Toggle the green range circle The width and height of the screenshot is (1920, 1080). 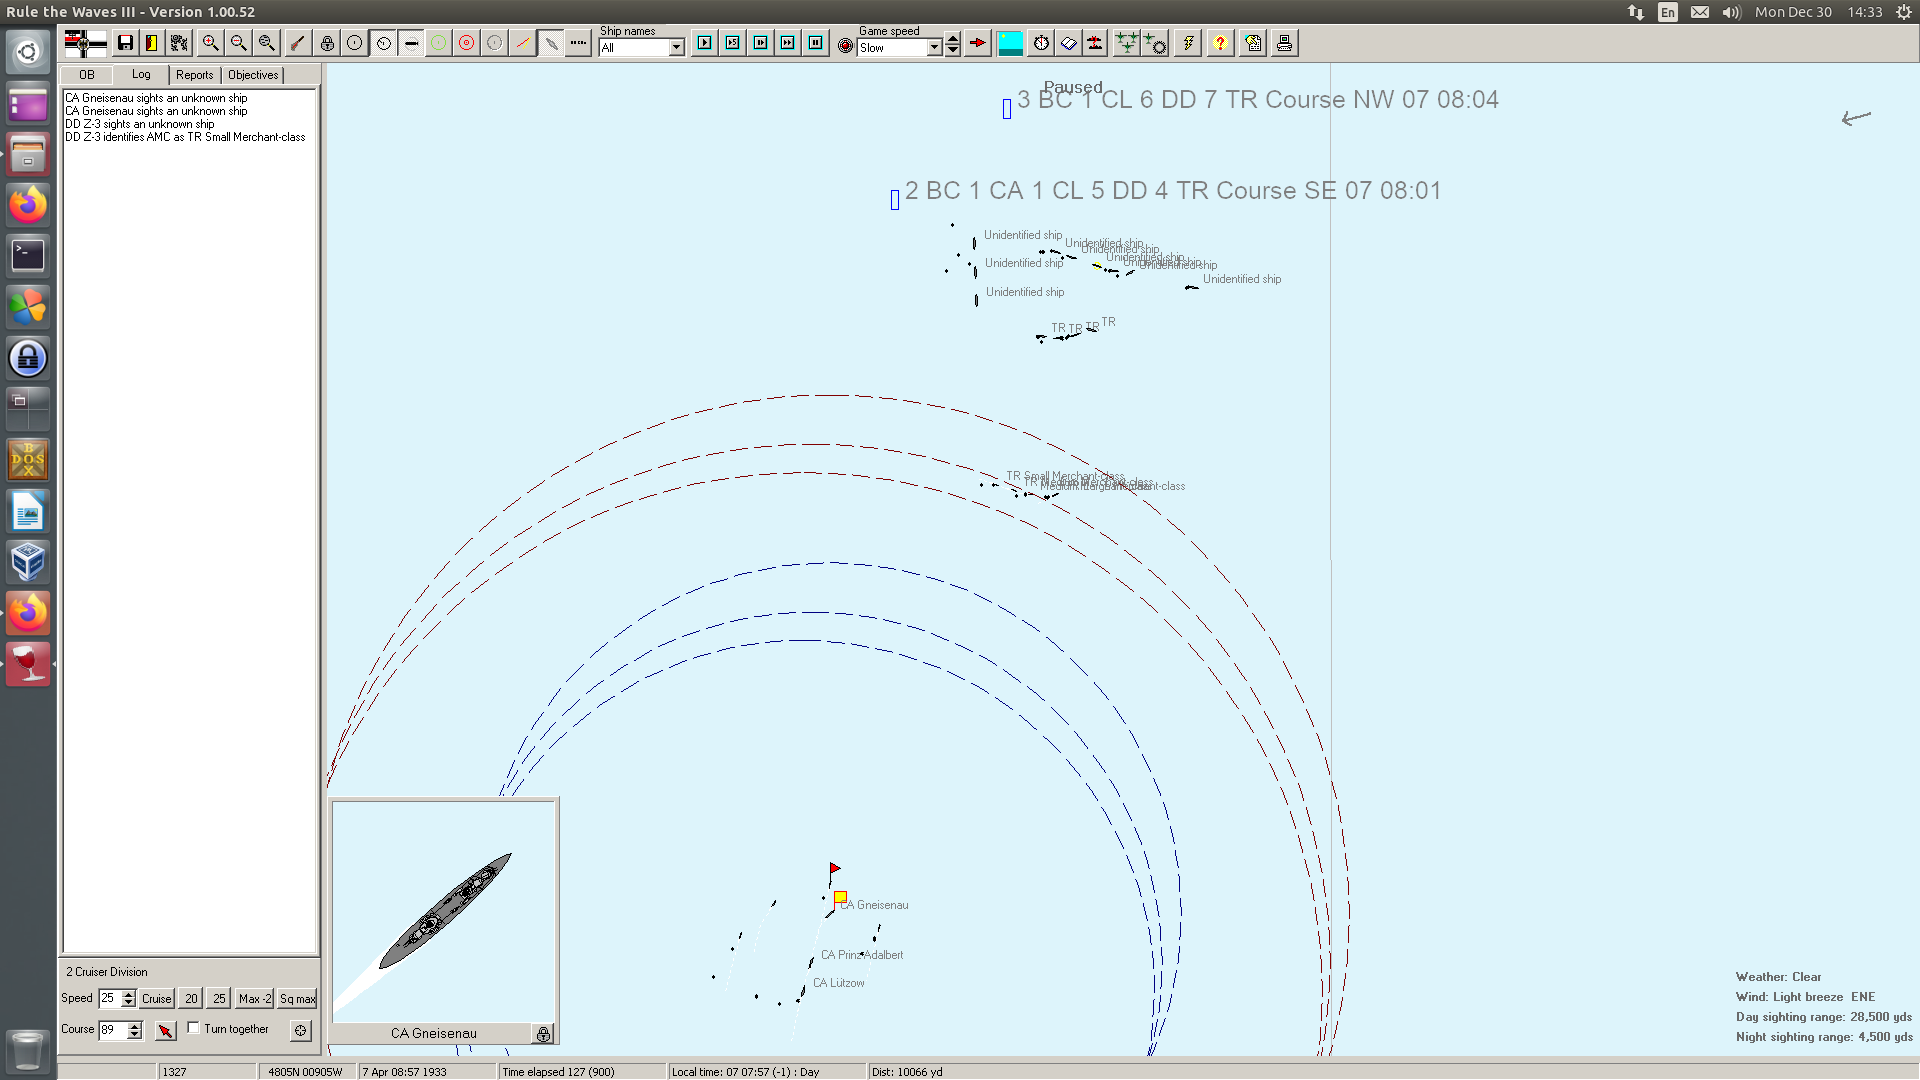pos(439,43)
